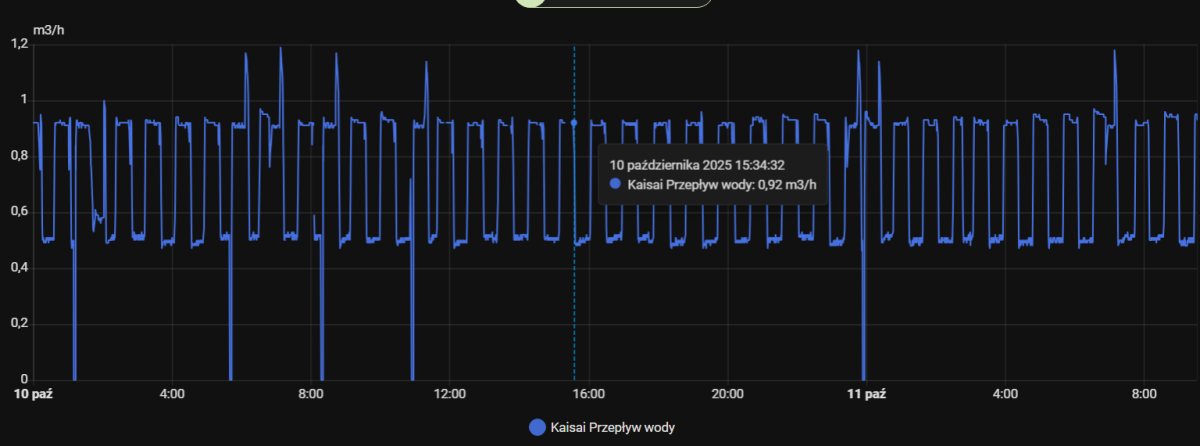Click the 1,2 value on y-axis

(19, 44)
